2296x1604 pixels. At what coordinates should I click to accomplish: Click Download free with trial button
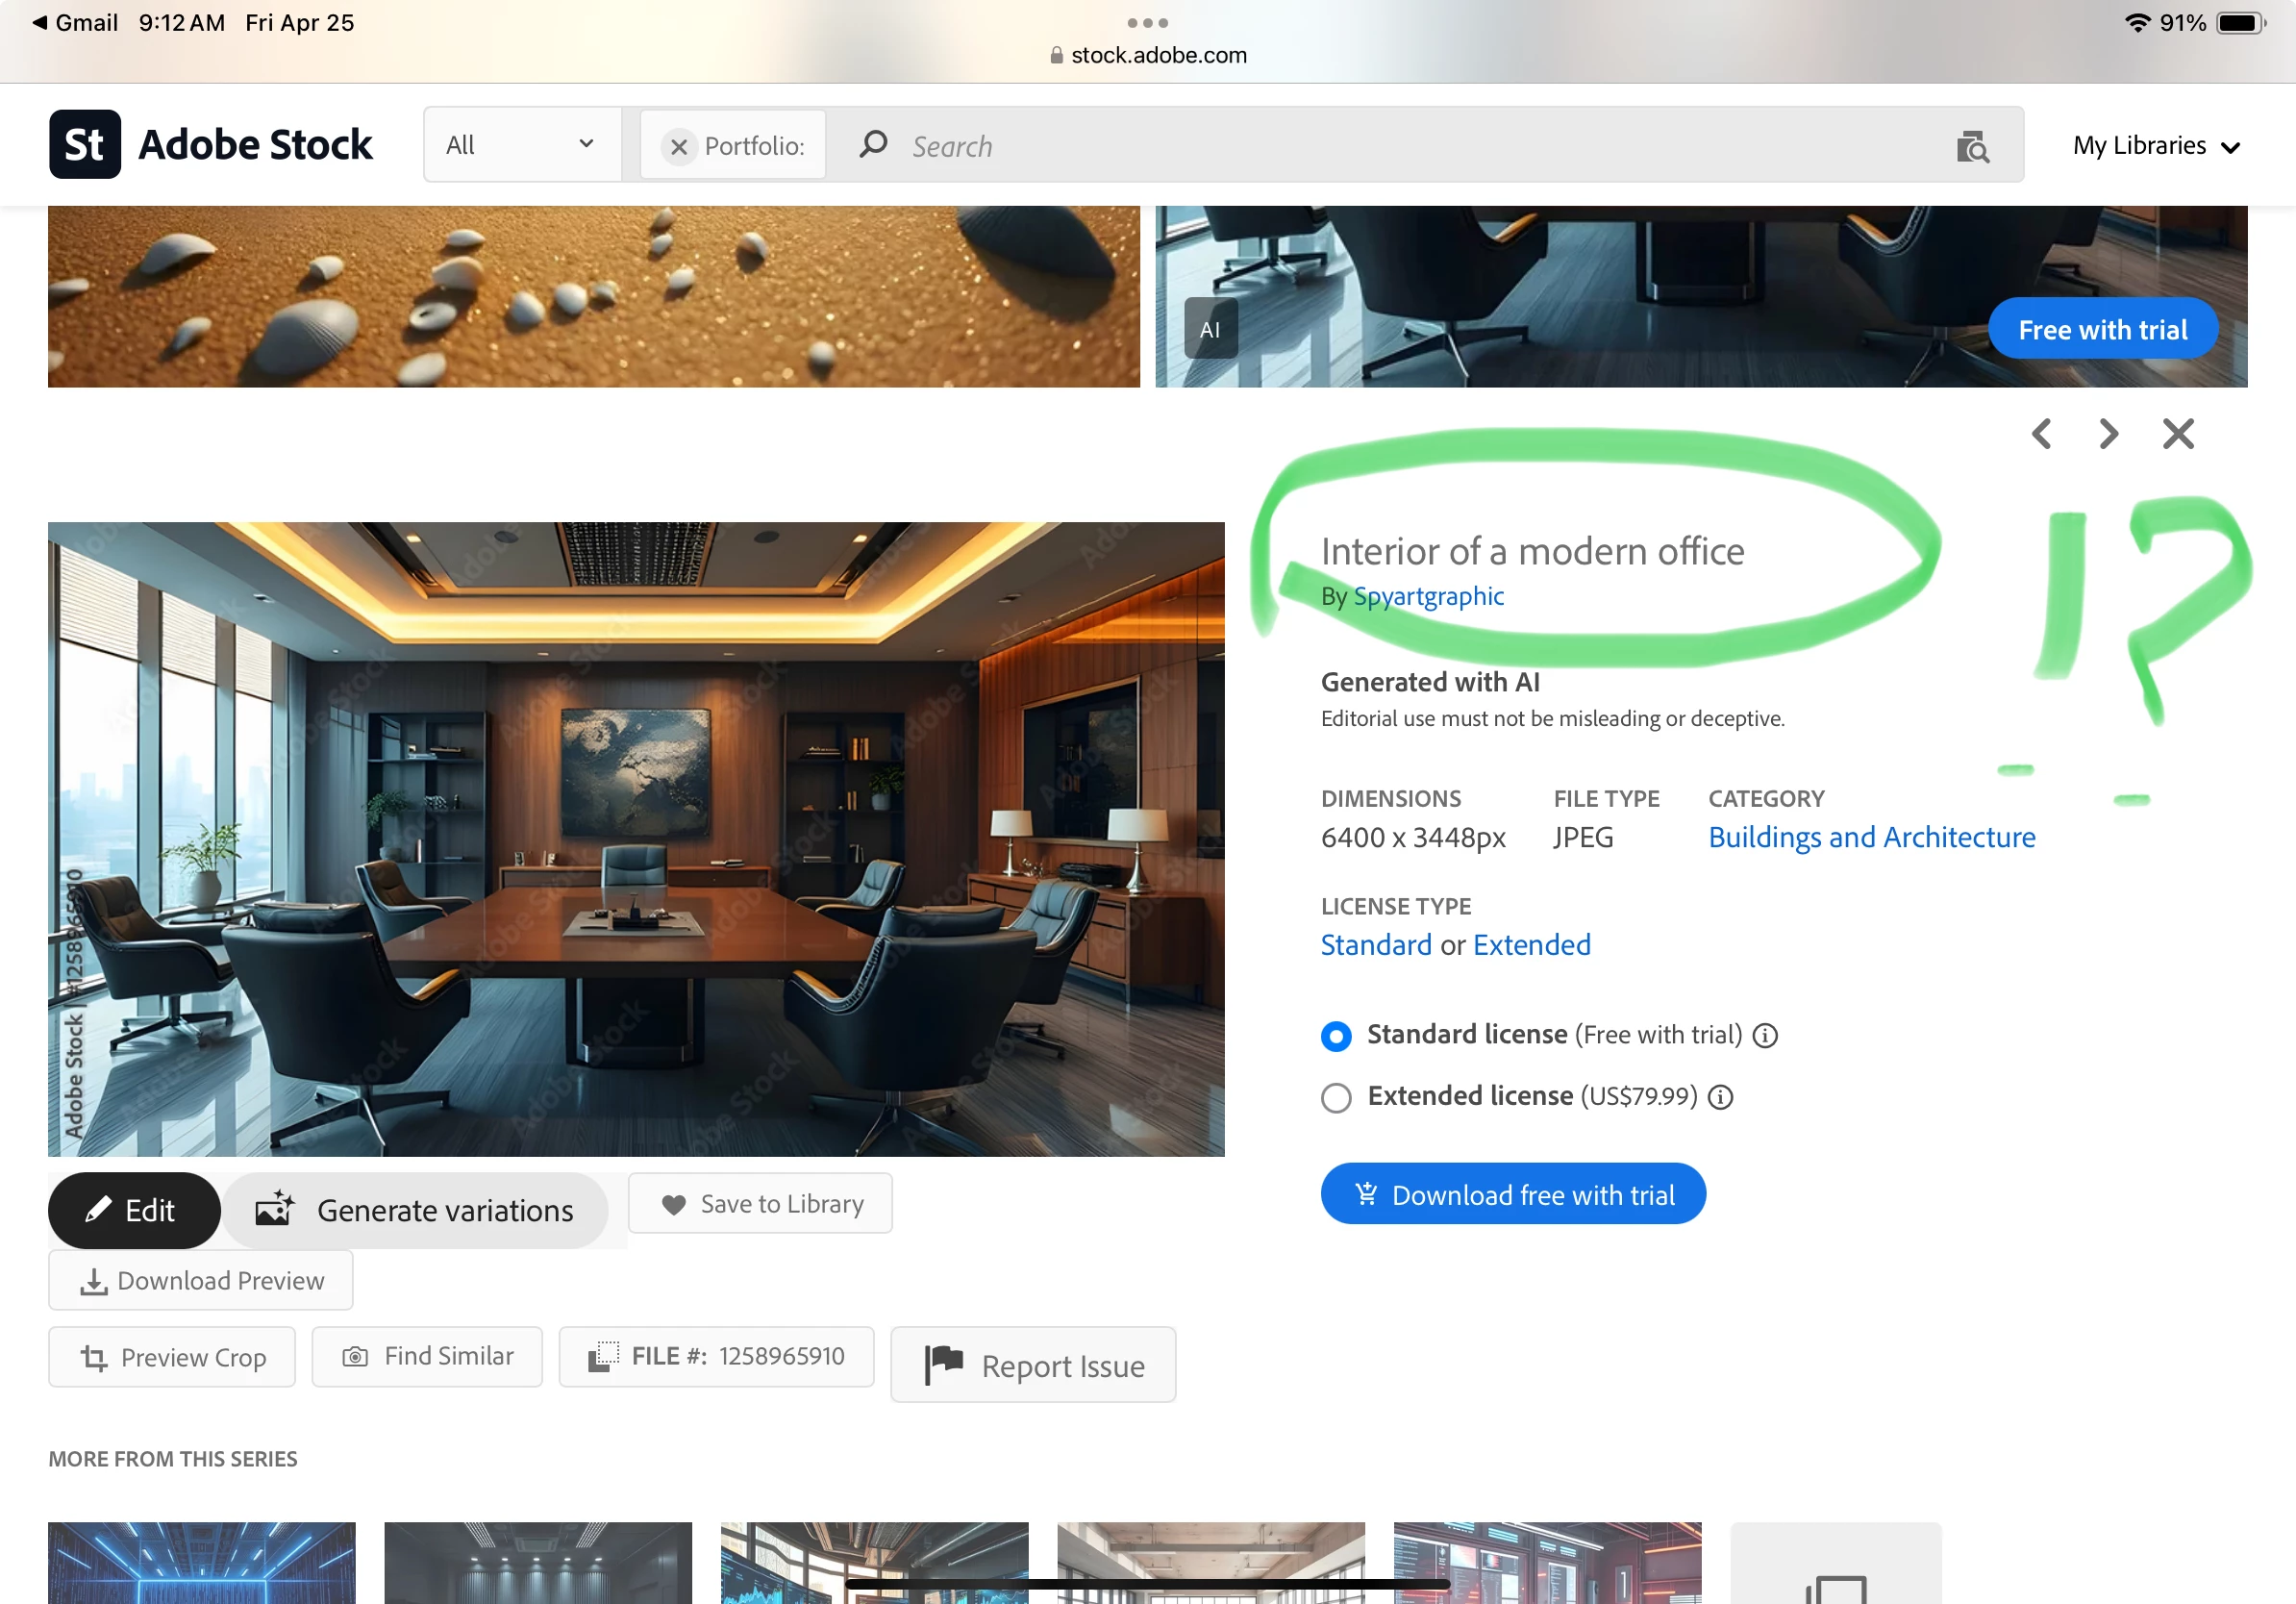pyautogui.click(x=1512, y=1194)
